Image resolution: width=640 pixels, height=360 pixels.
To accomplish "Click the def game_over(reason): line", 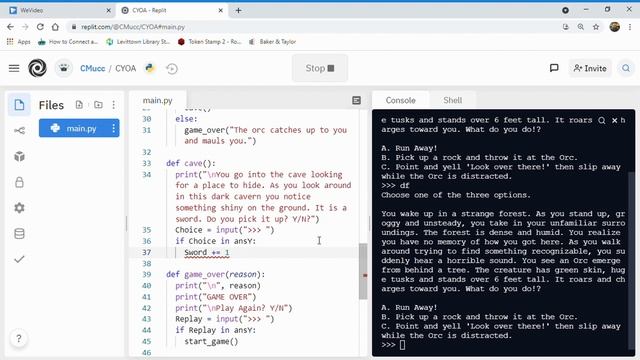I will click(216, 274).
